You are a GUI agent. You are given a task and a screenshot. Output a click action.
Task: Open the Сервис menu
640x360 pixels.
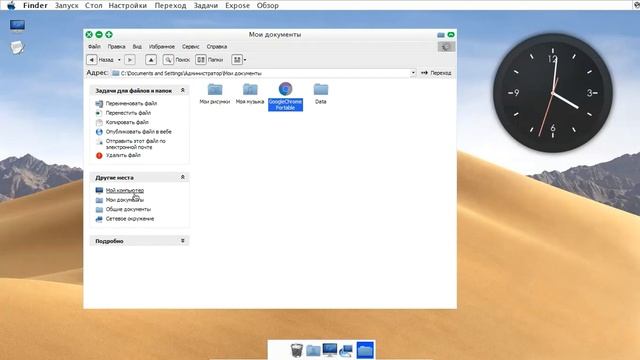(x=191, y=47)
